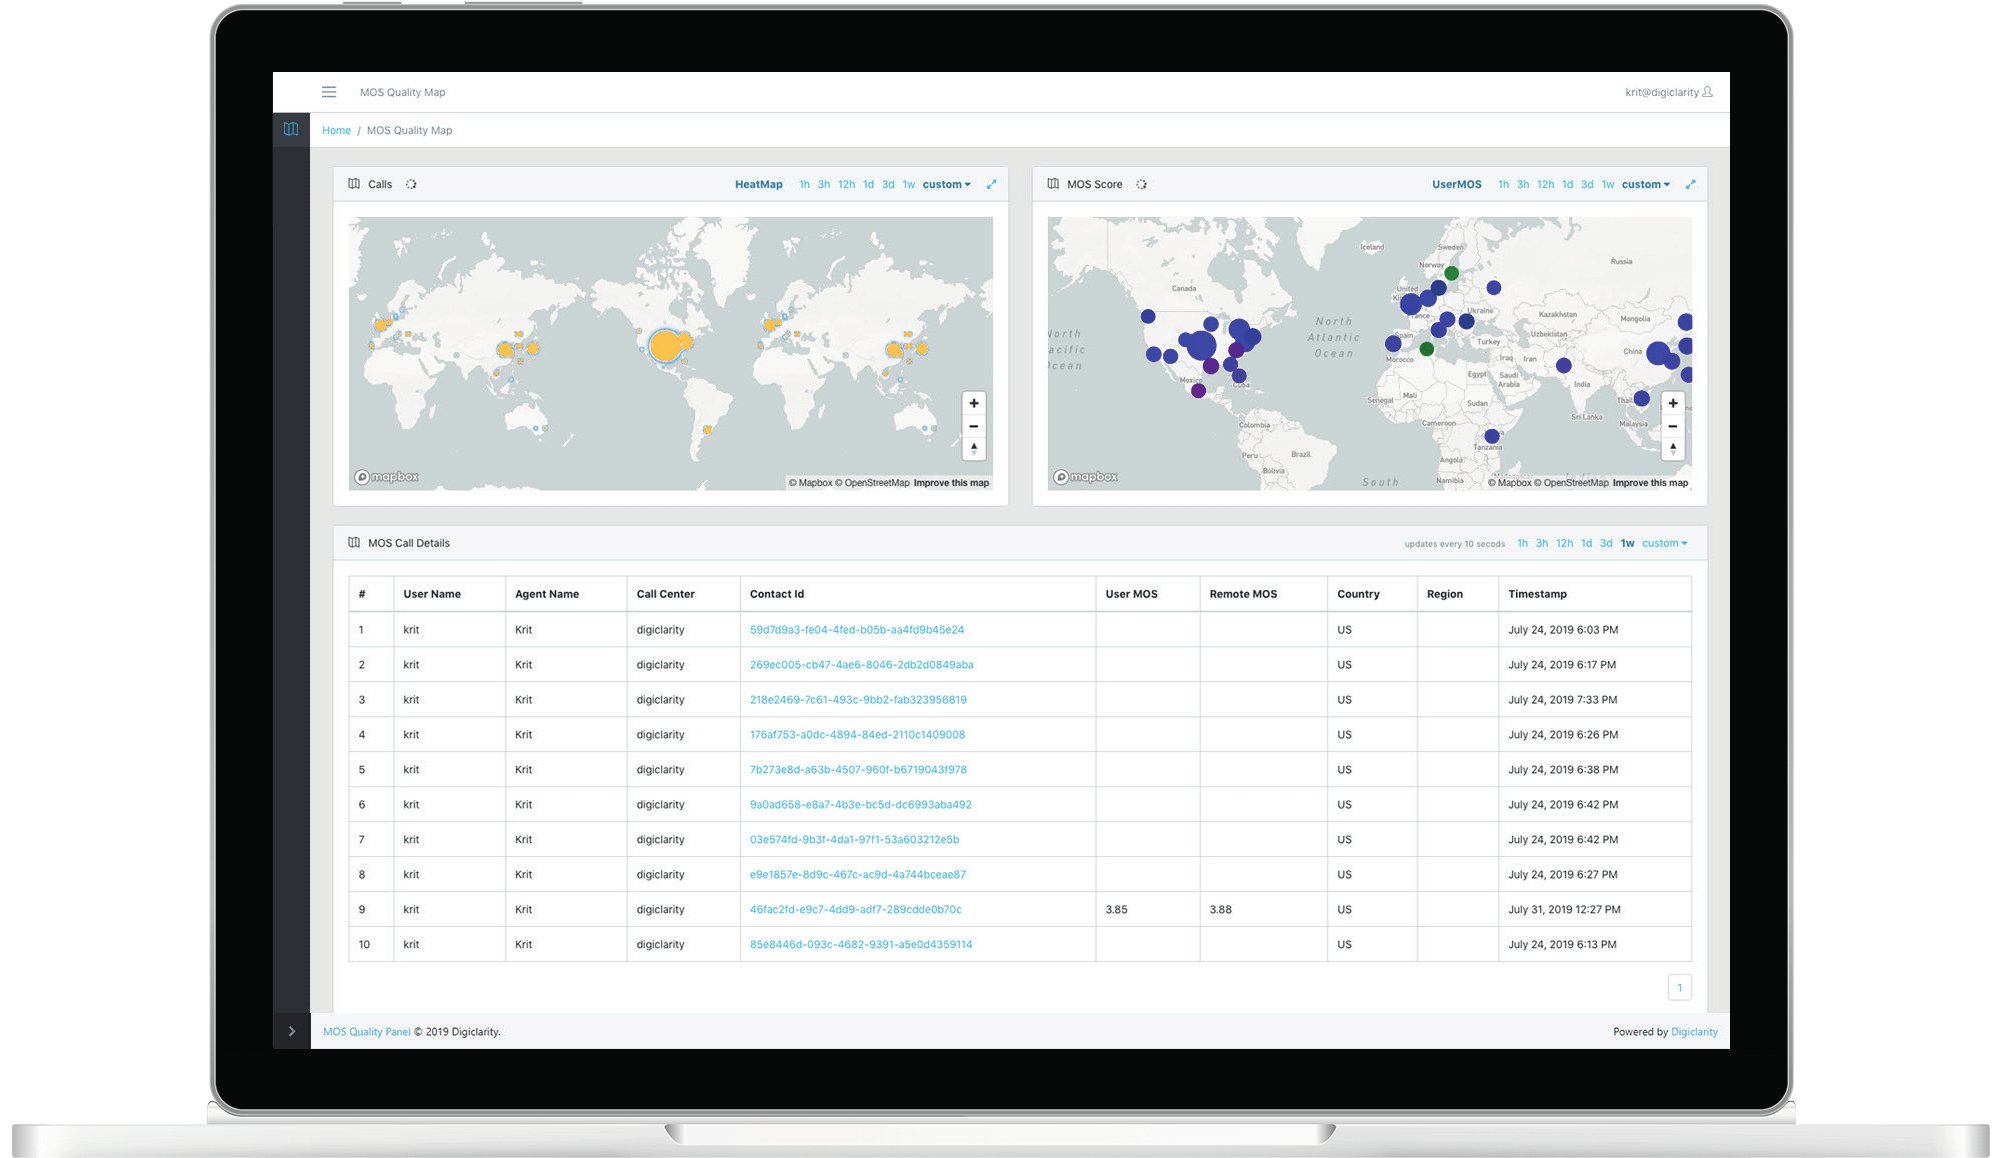Expand the MOS Score panel to fullscreen
Viewport: 2000px width, 1158px height.
click(x=1690, y=184)
